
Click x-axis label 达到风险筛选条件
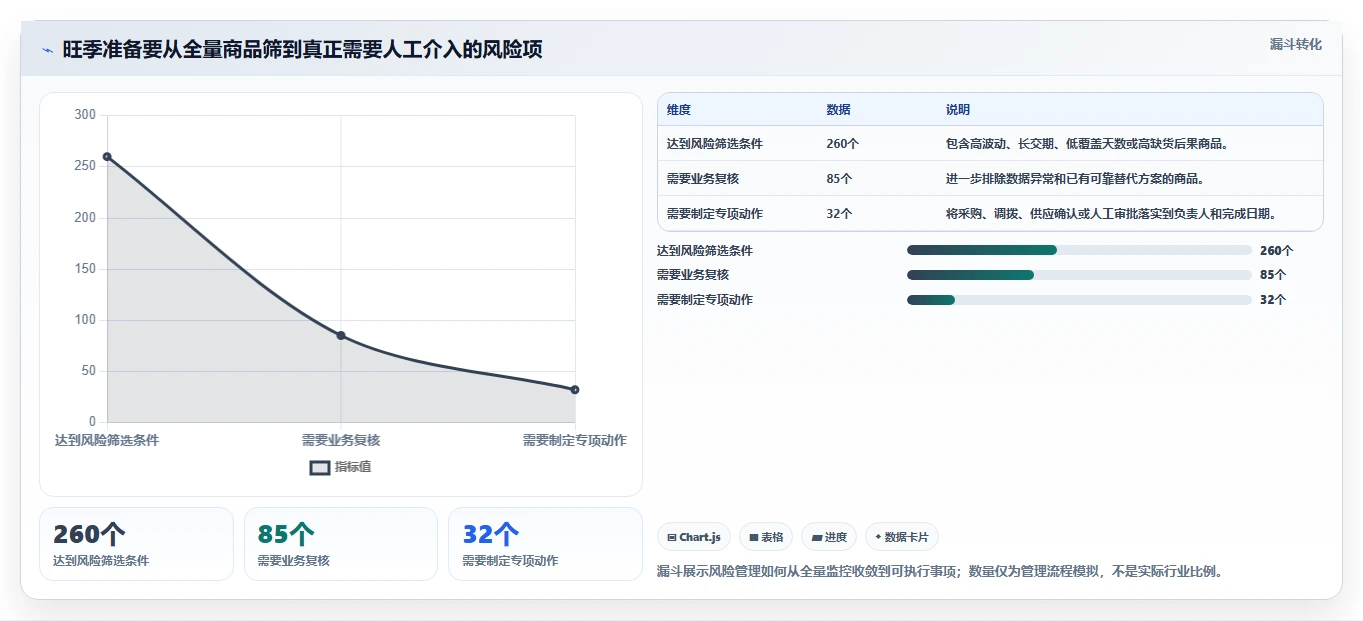click(x=107, y=440)
